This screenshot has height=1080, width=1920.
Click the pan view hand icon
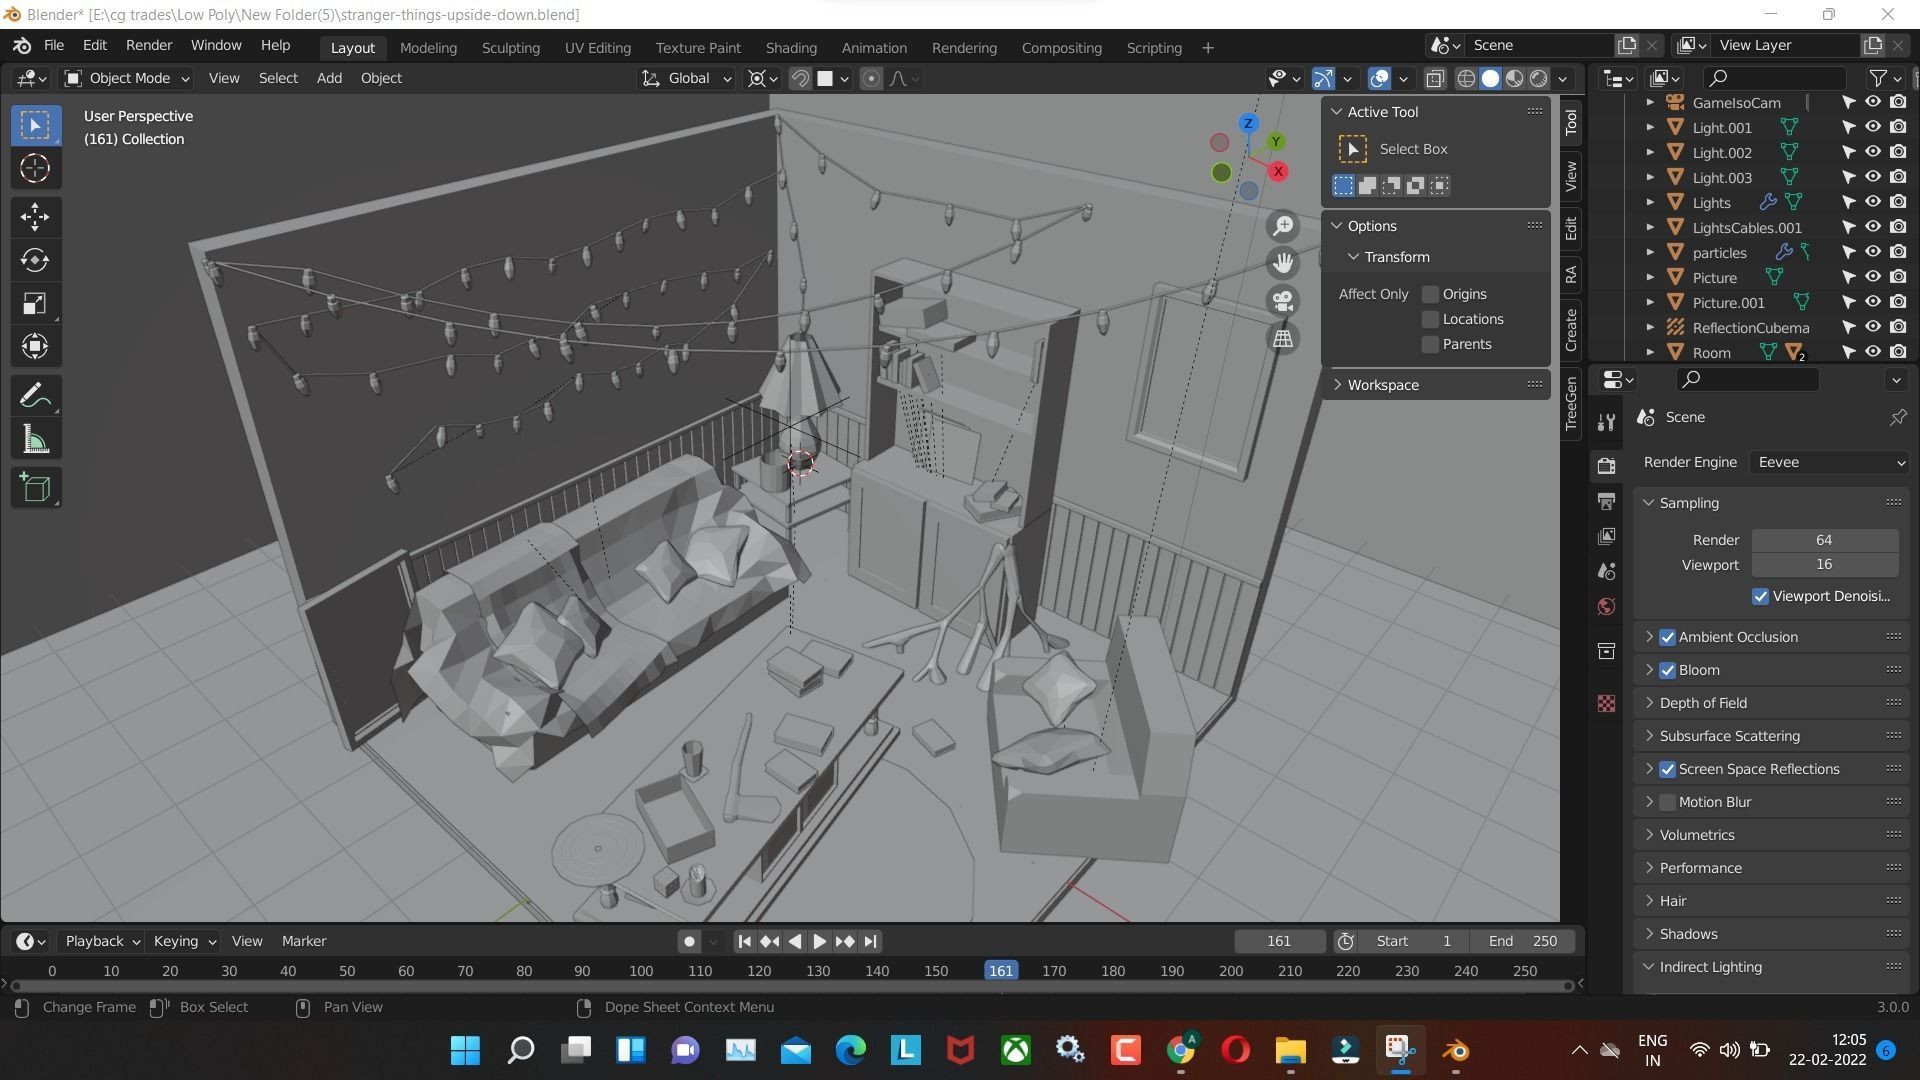coord(1283,263)
